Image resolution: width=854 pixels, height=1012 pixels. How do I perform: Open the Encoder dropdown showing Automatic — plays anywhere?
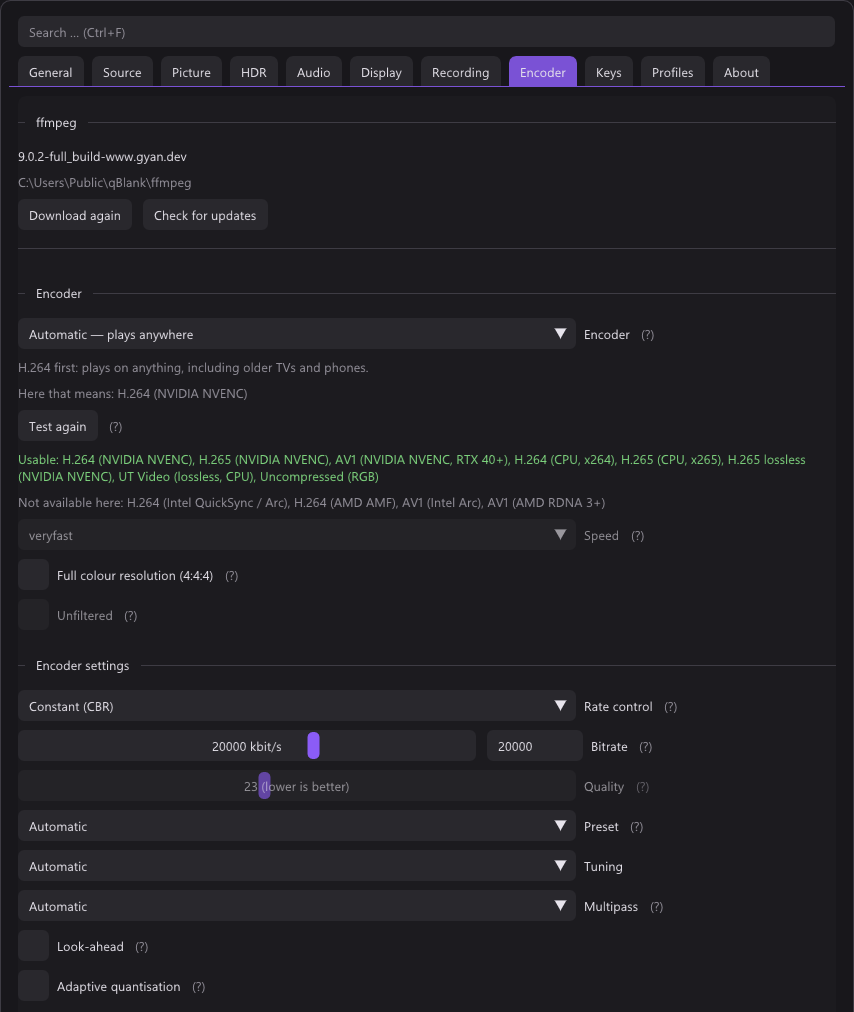[297, 334]
